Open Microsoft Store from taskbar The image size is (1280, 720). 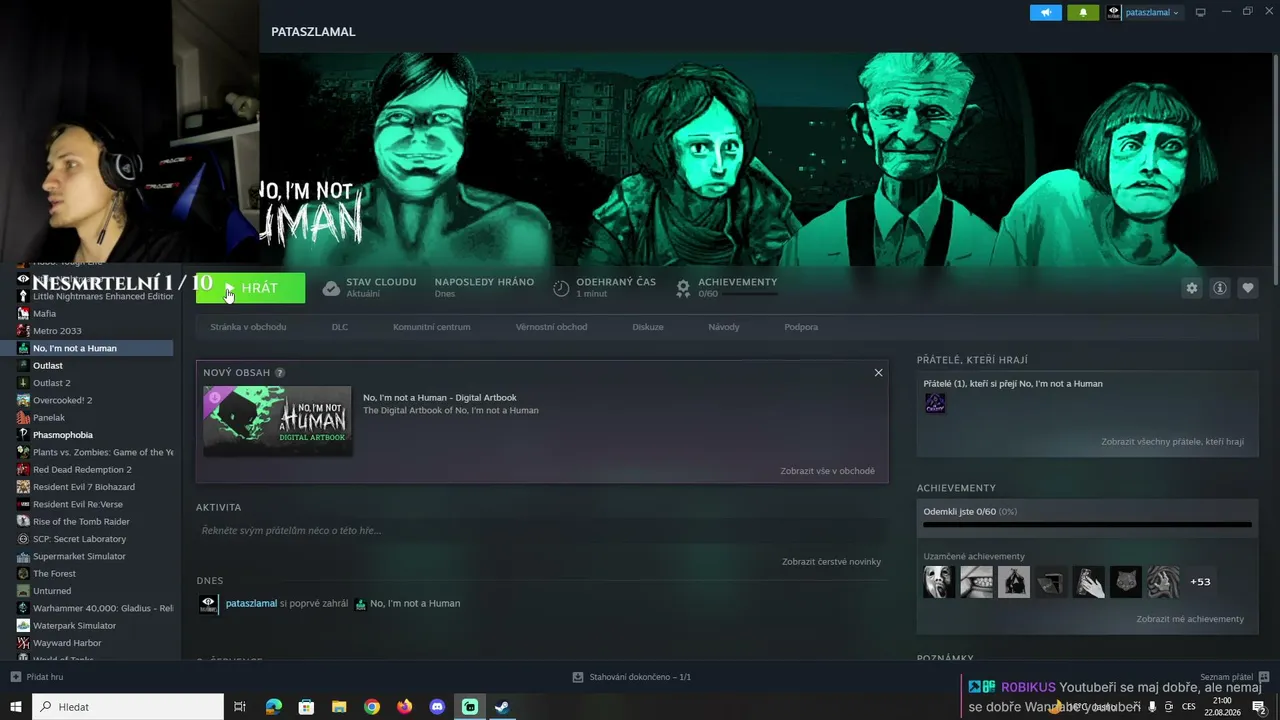(x=306, y=707)
